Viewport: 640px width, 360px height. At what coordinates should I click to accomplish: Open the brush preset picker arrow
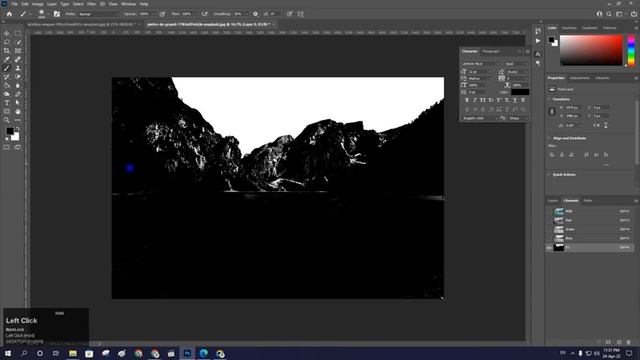coord(48,14)
